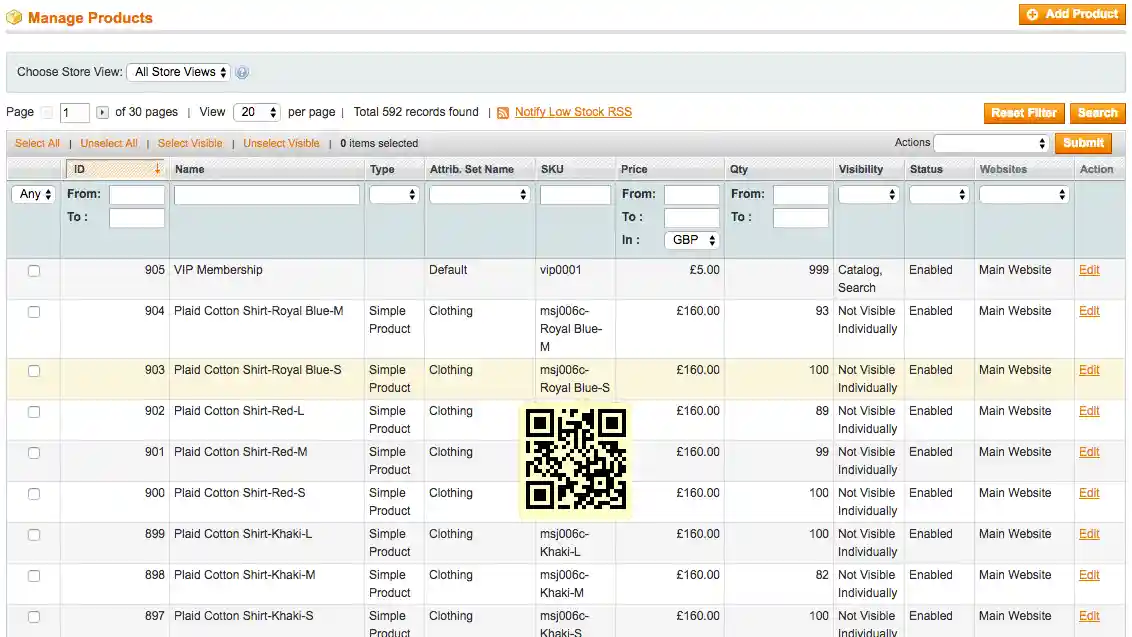Edit the VIP Membership product
Image resolution: width=1132 pixels, height=637 pixels.
pyautogui.click(x=1089, y=270)
